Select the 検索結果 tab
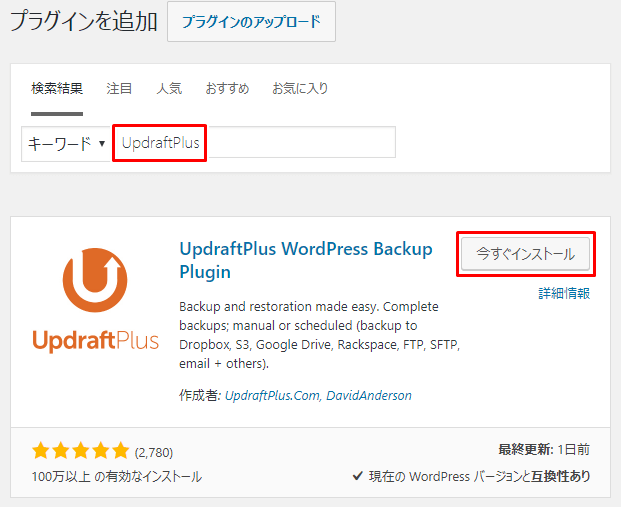The image size is (621, 507). click(57, 88)
